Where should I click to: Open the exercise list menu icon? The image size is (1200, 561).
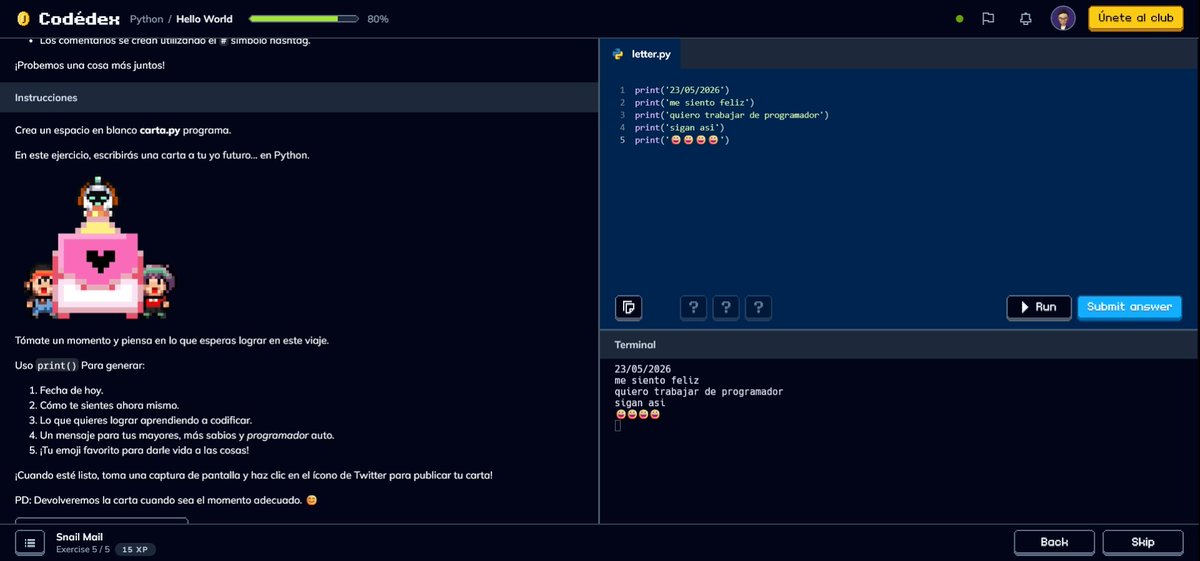tap(30, 542)
